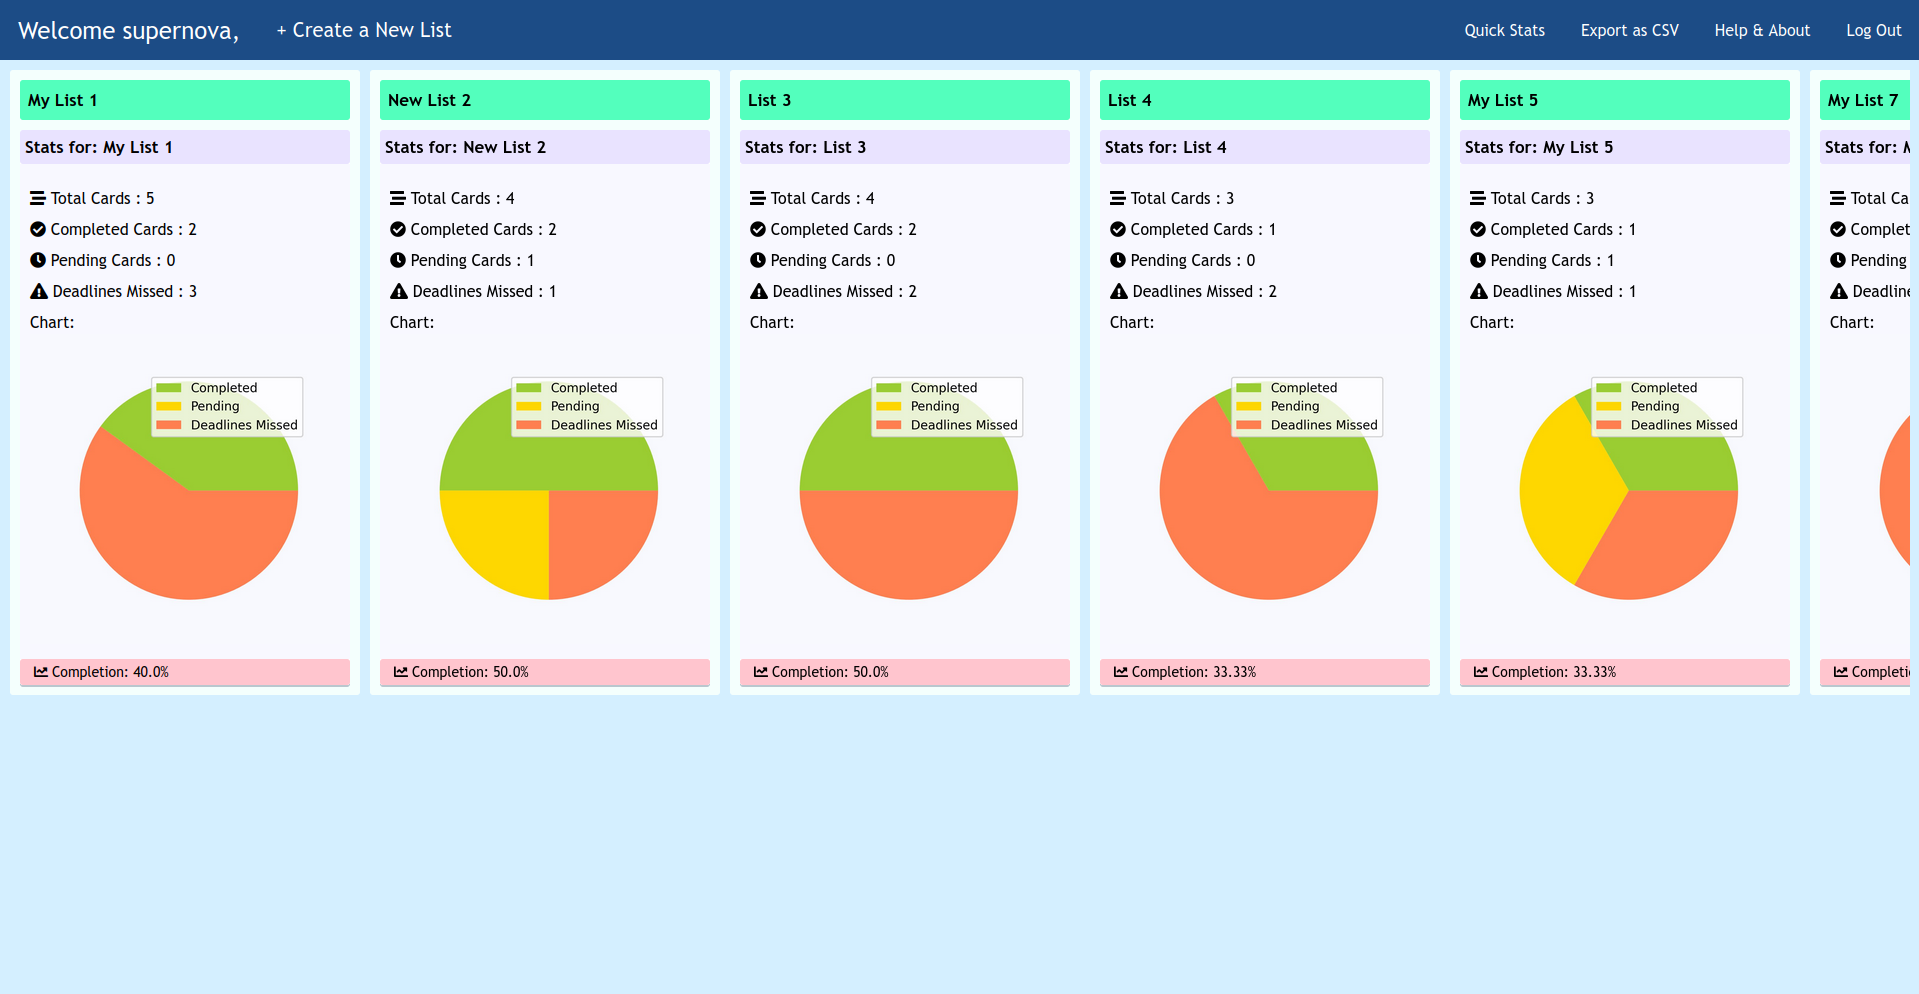Click Deadlines Missed : 3 text
Screen dimensions: 1919x994
(x=124, y=291)
